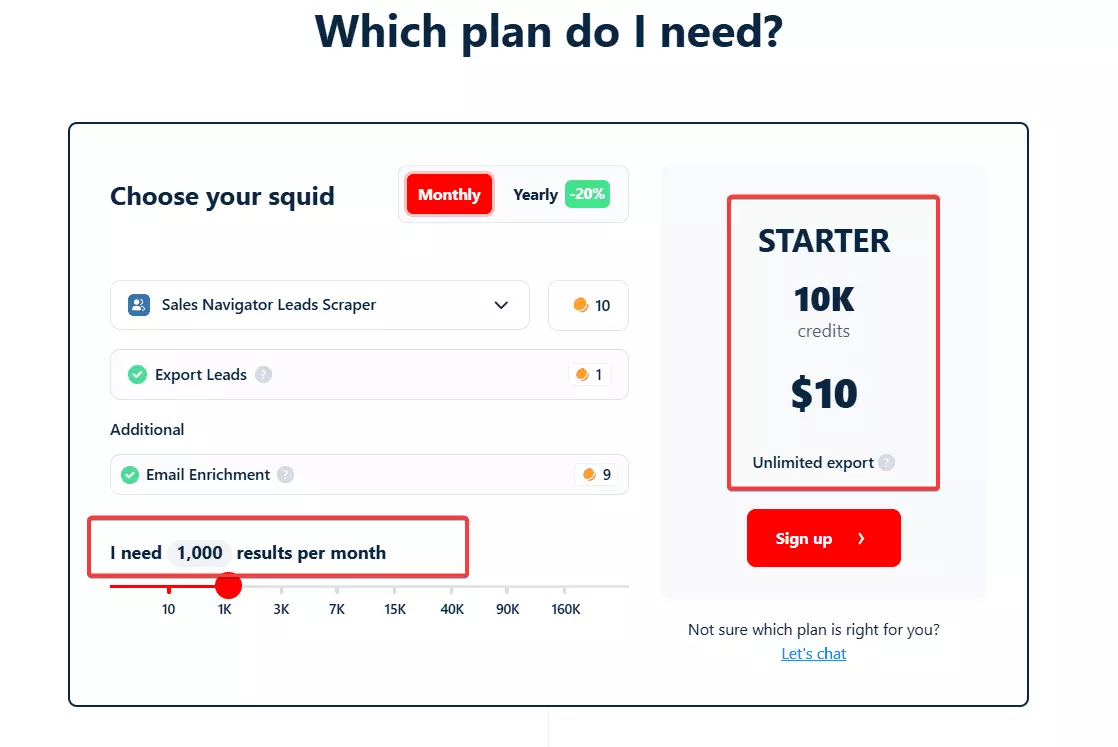
Task: Open the Sales Navigator Leads Scraper dropdown
Action: point(319,305)
